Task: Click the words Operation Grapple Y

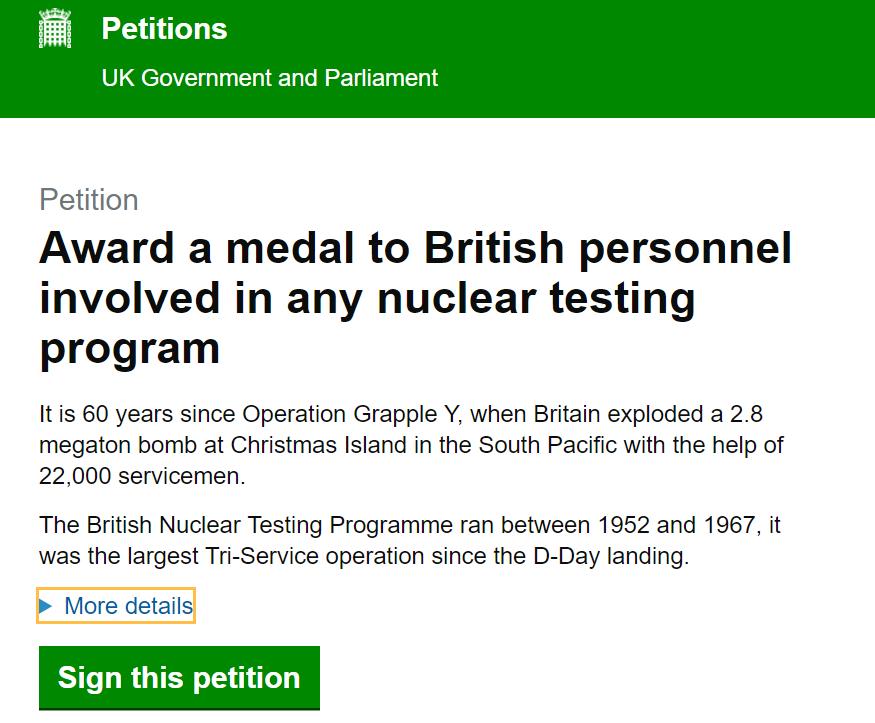Action: (x=350, y=414)
